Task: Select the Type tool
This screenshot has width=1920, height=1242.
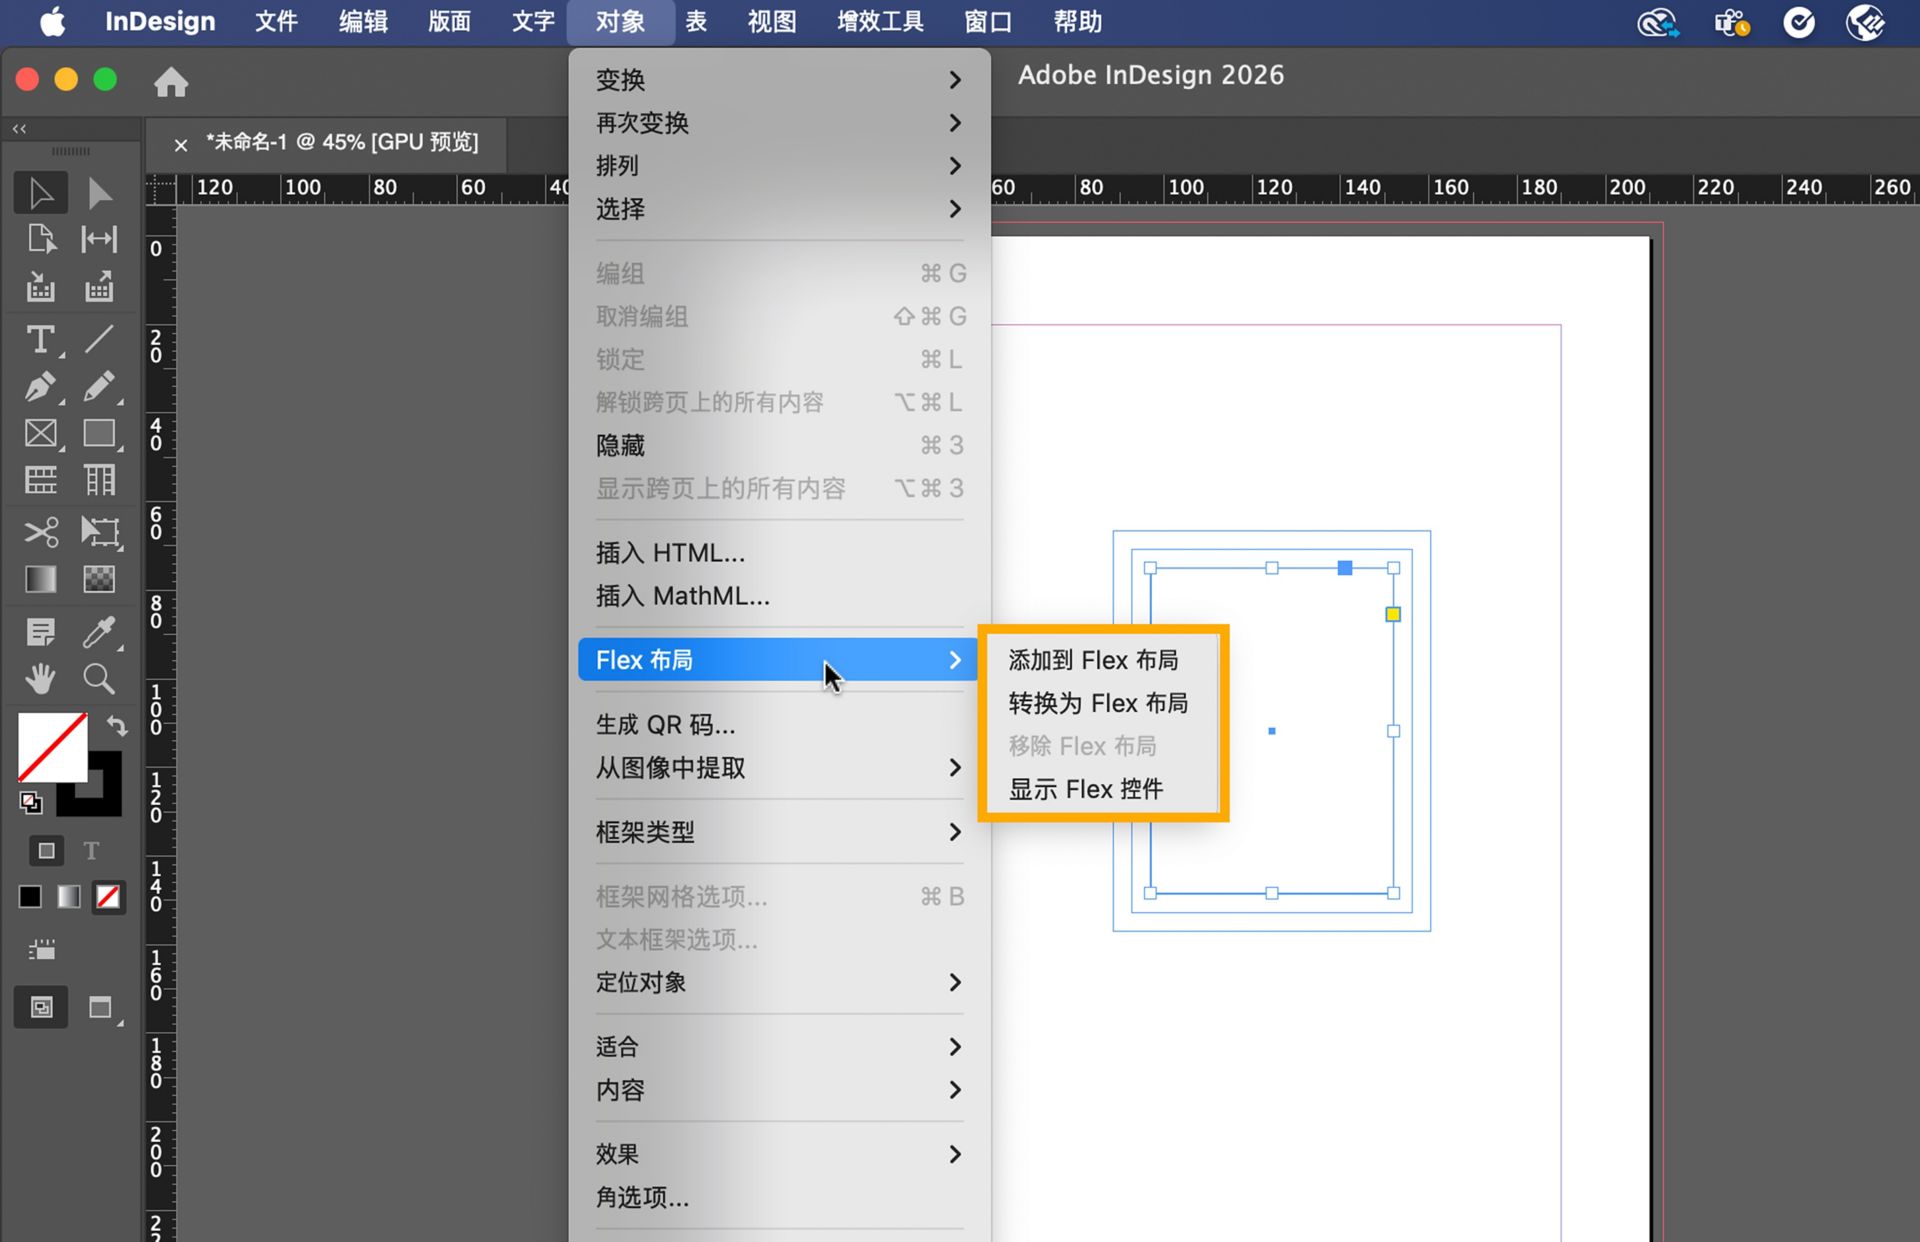Action: pyautogui.click(x=41, y=340)
